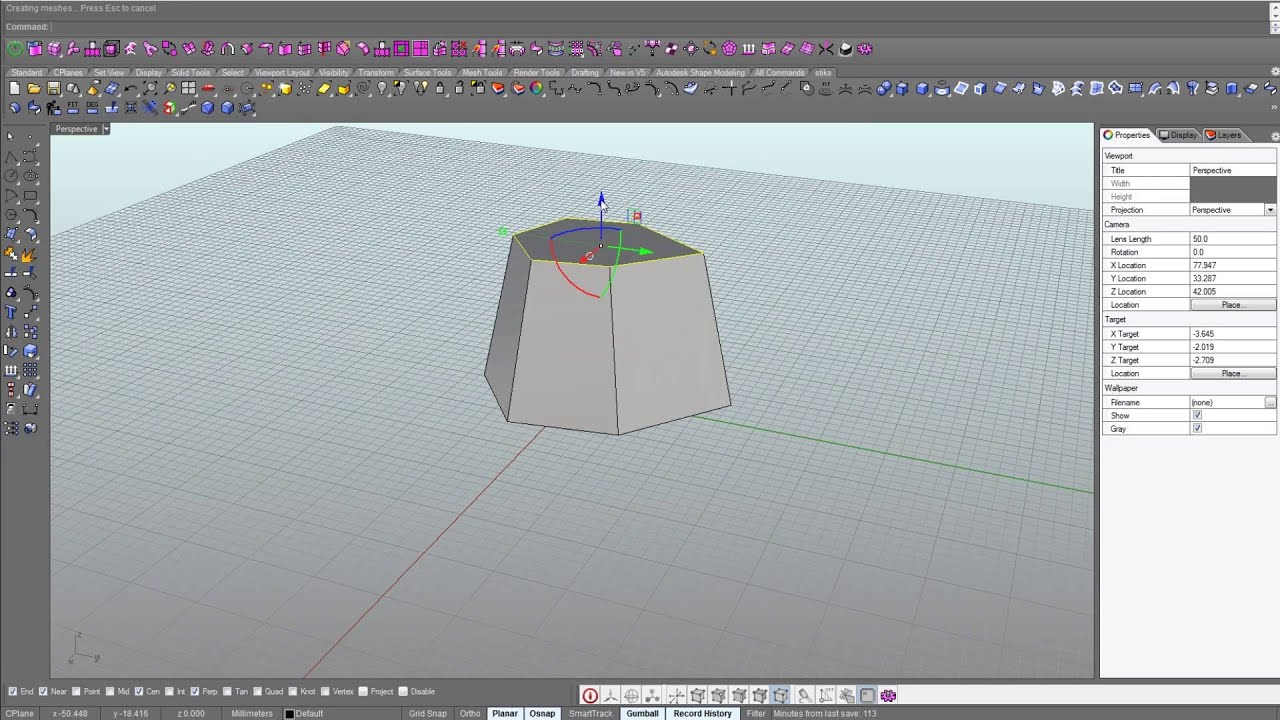The width and height of the screenshot is (1280, 720).
Task: Switch to the Display panel tab
Action: (x=1178, y=135)
